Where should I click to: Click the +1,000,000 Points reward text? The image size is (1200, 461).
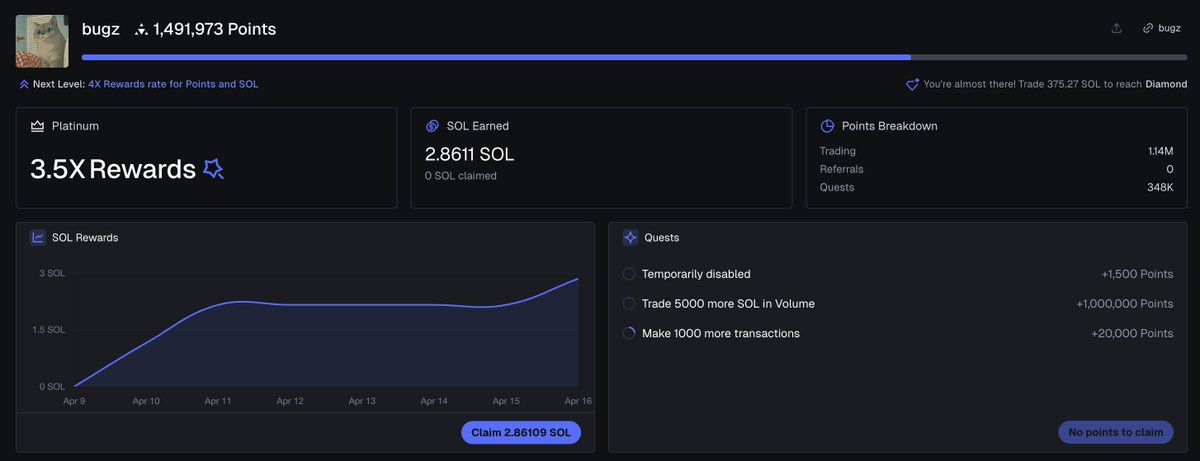(1125, 304)
